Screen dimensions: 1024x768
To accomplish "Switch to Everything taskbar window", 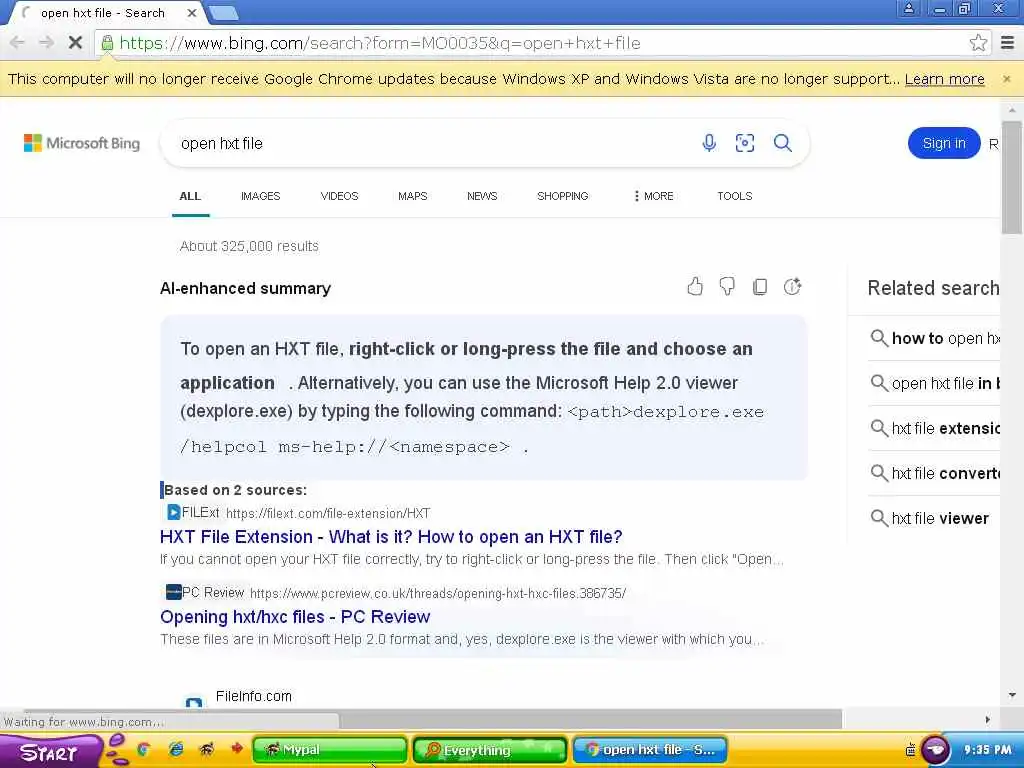I will 489,750.
